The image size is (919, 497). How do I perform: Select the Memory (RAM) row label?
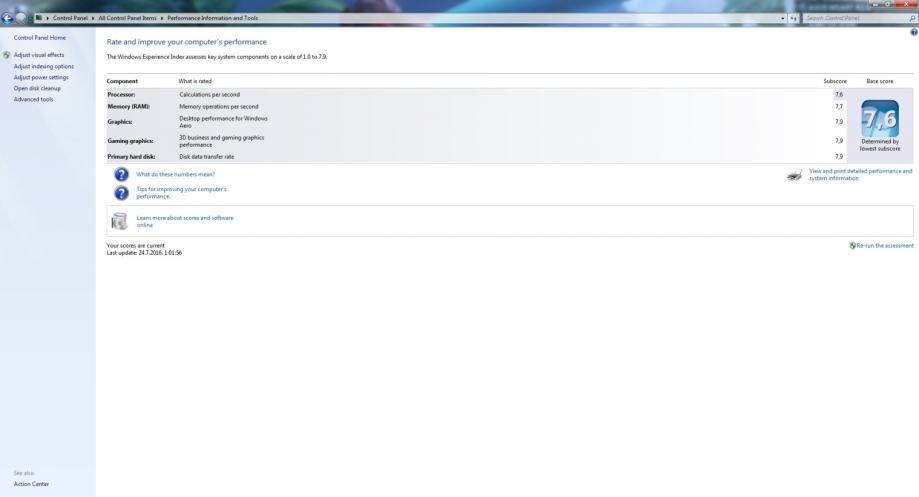(x=129, y=107)
